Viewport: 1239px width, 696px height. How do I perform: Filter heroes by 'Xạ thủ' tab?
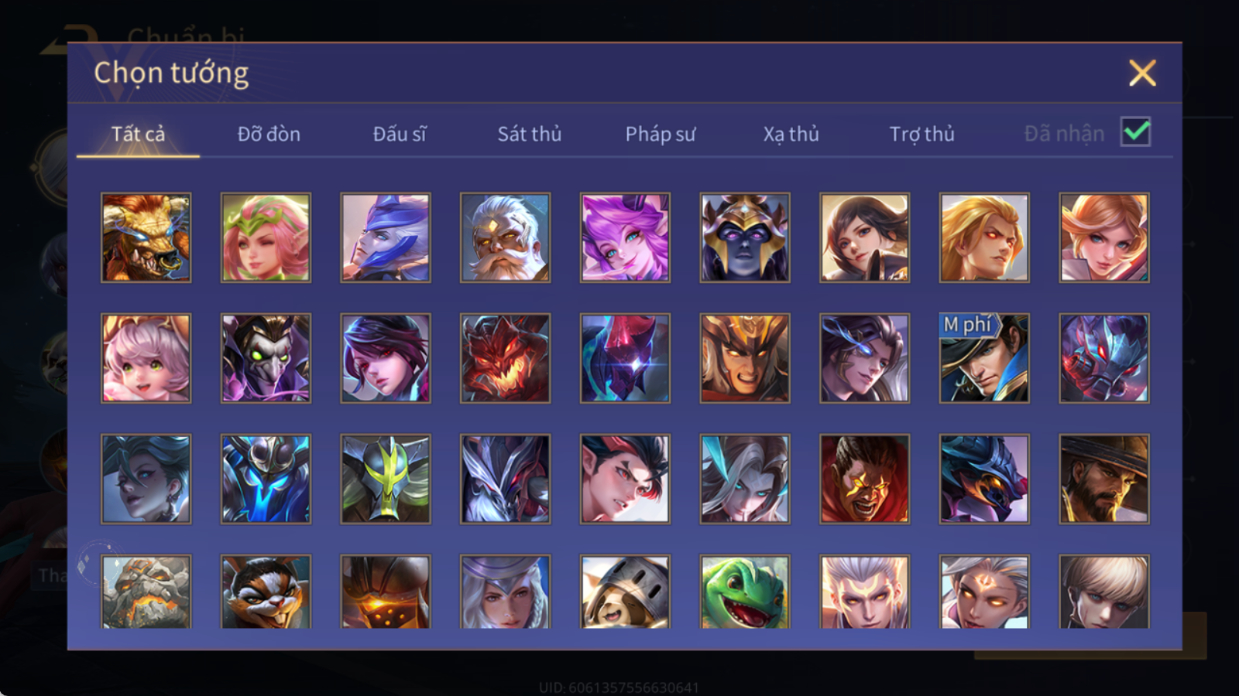click(791, 134)
